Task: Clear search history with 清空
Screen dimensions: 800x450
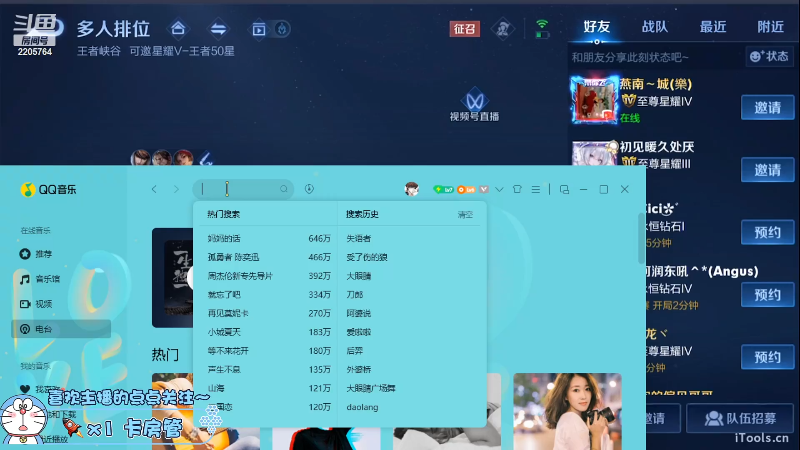Action: point(465,214)
